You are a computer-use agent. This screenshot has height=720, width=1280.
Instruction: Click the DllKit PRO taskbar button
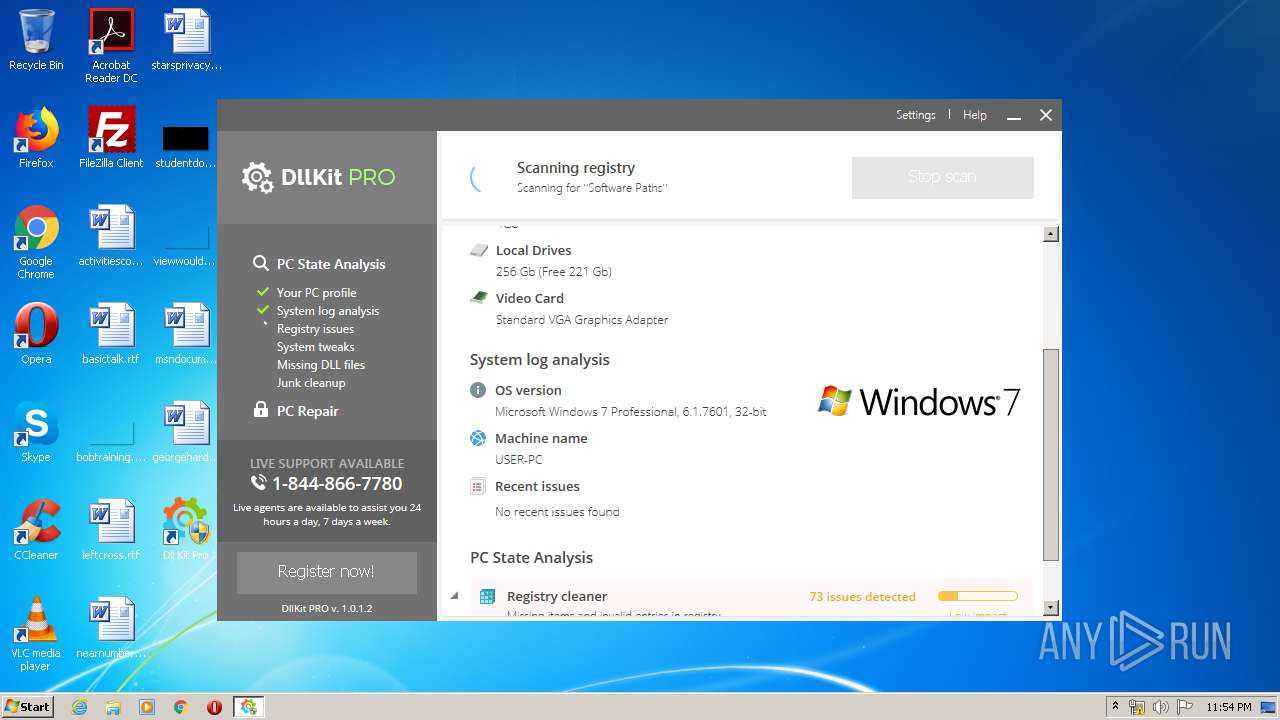[248, 707]
